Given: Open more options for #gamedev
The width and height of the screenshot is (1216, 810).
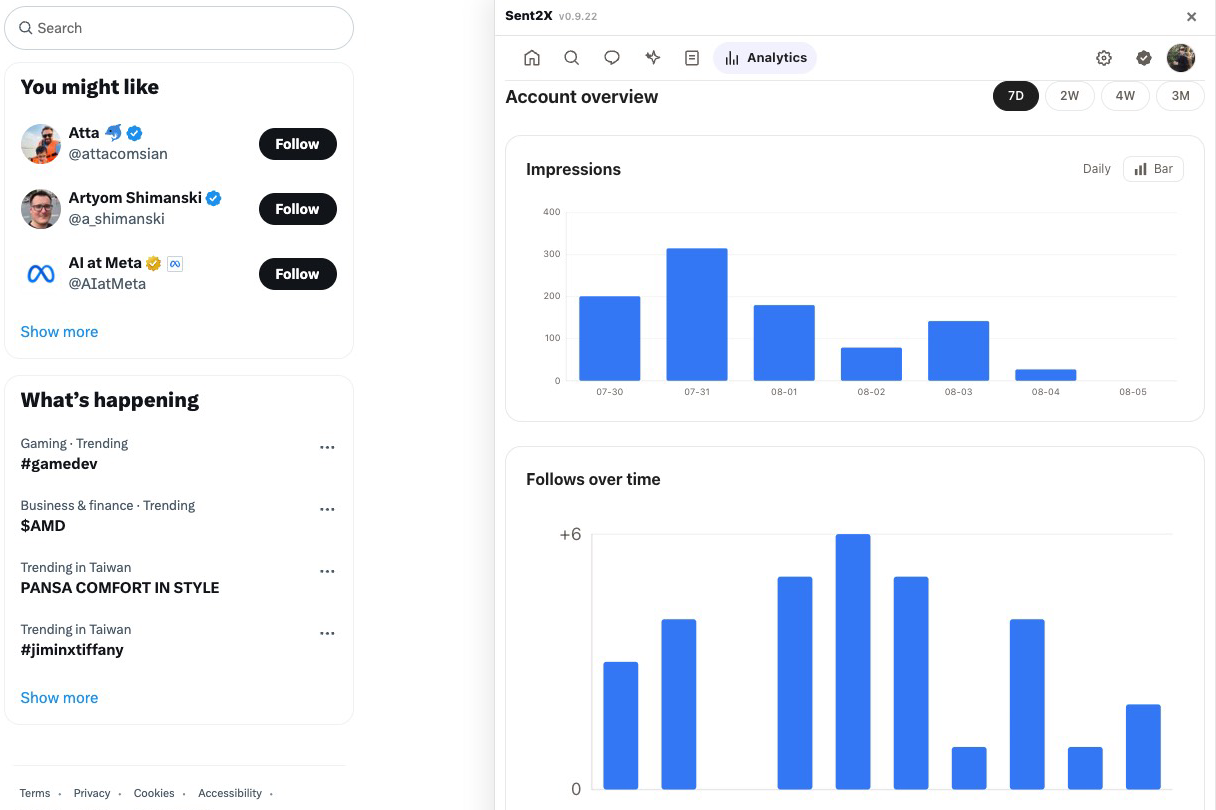Looking at the screenshot, I should coord(327,447).
